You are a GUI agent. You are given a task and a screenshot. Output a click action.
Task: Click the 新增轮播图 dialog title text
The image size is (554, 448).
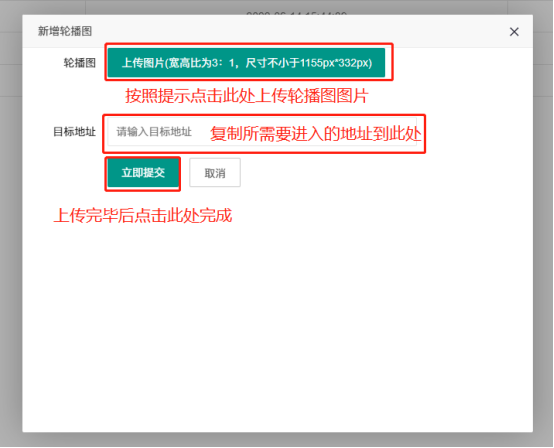pos(65,31)
